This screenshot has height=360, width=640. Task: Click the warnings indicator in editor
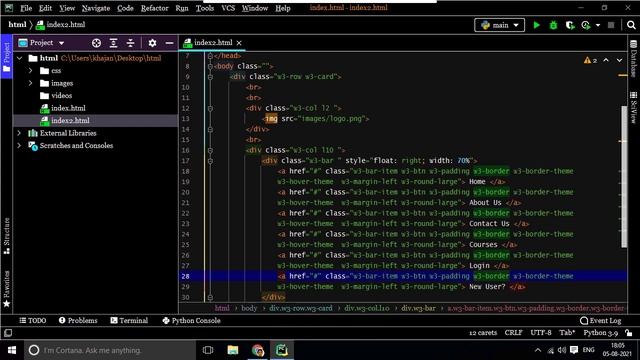pos(590,60)
